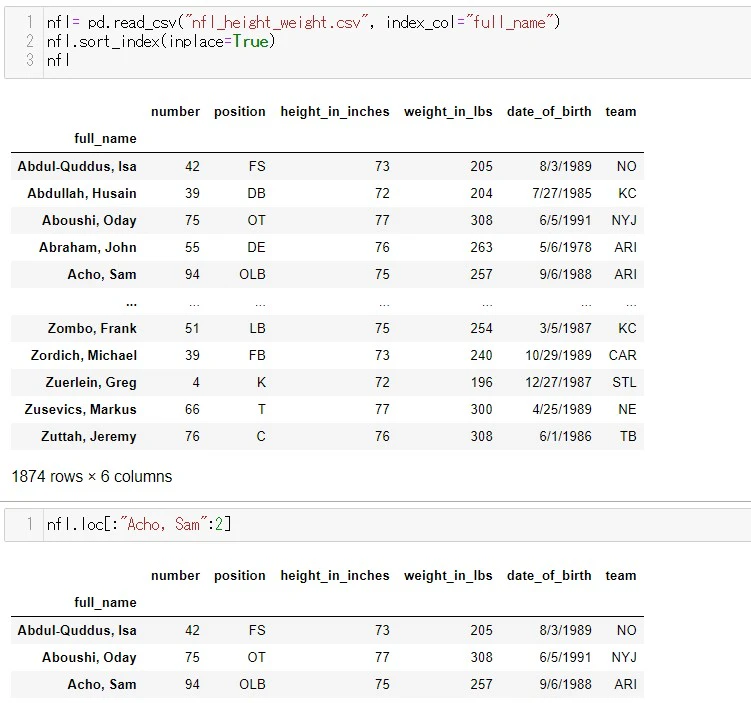Click weight cell '263'
The width and height of the screenshot is (751, 703).
click(x=481, y=247)
